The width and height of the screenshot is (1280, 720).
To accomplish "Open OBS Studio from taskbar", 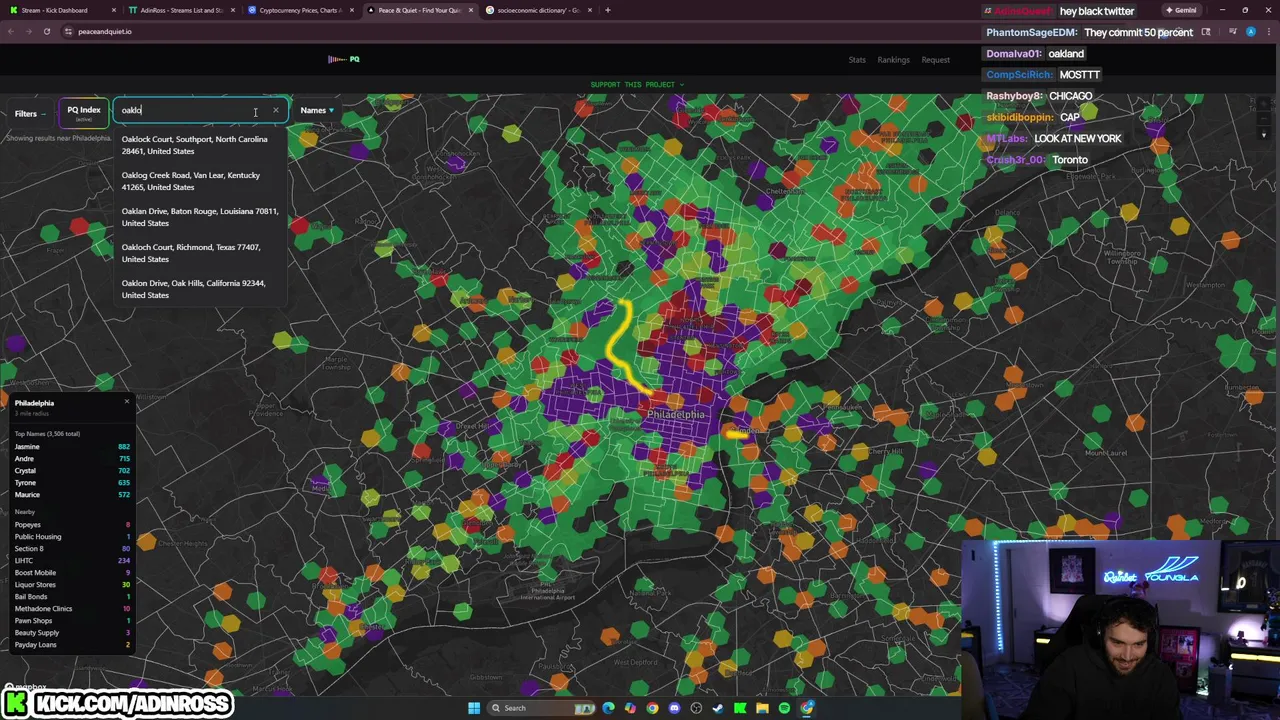I will 696,708.
